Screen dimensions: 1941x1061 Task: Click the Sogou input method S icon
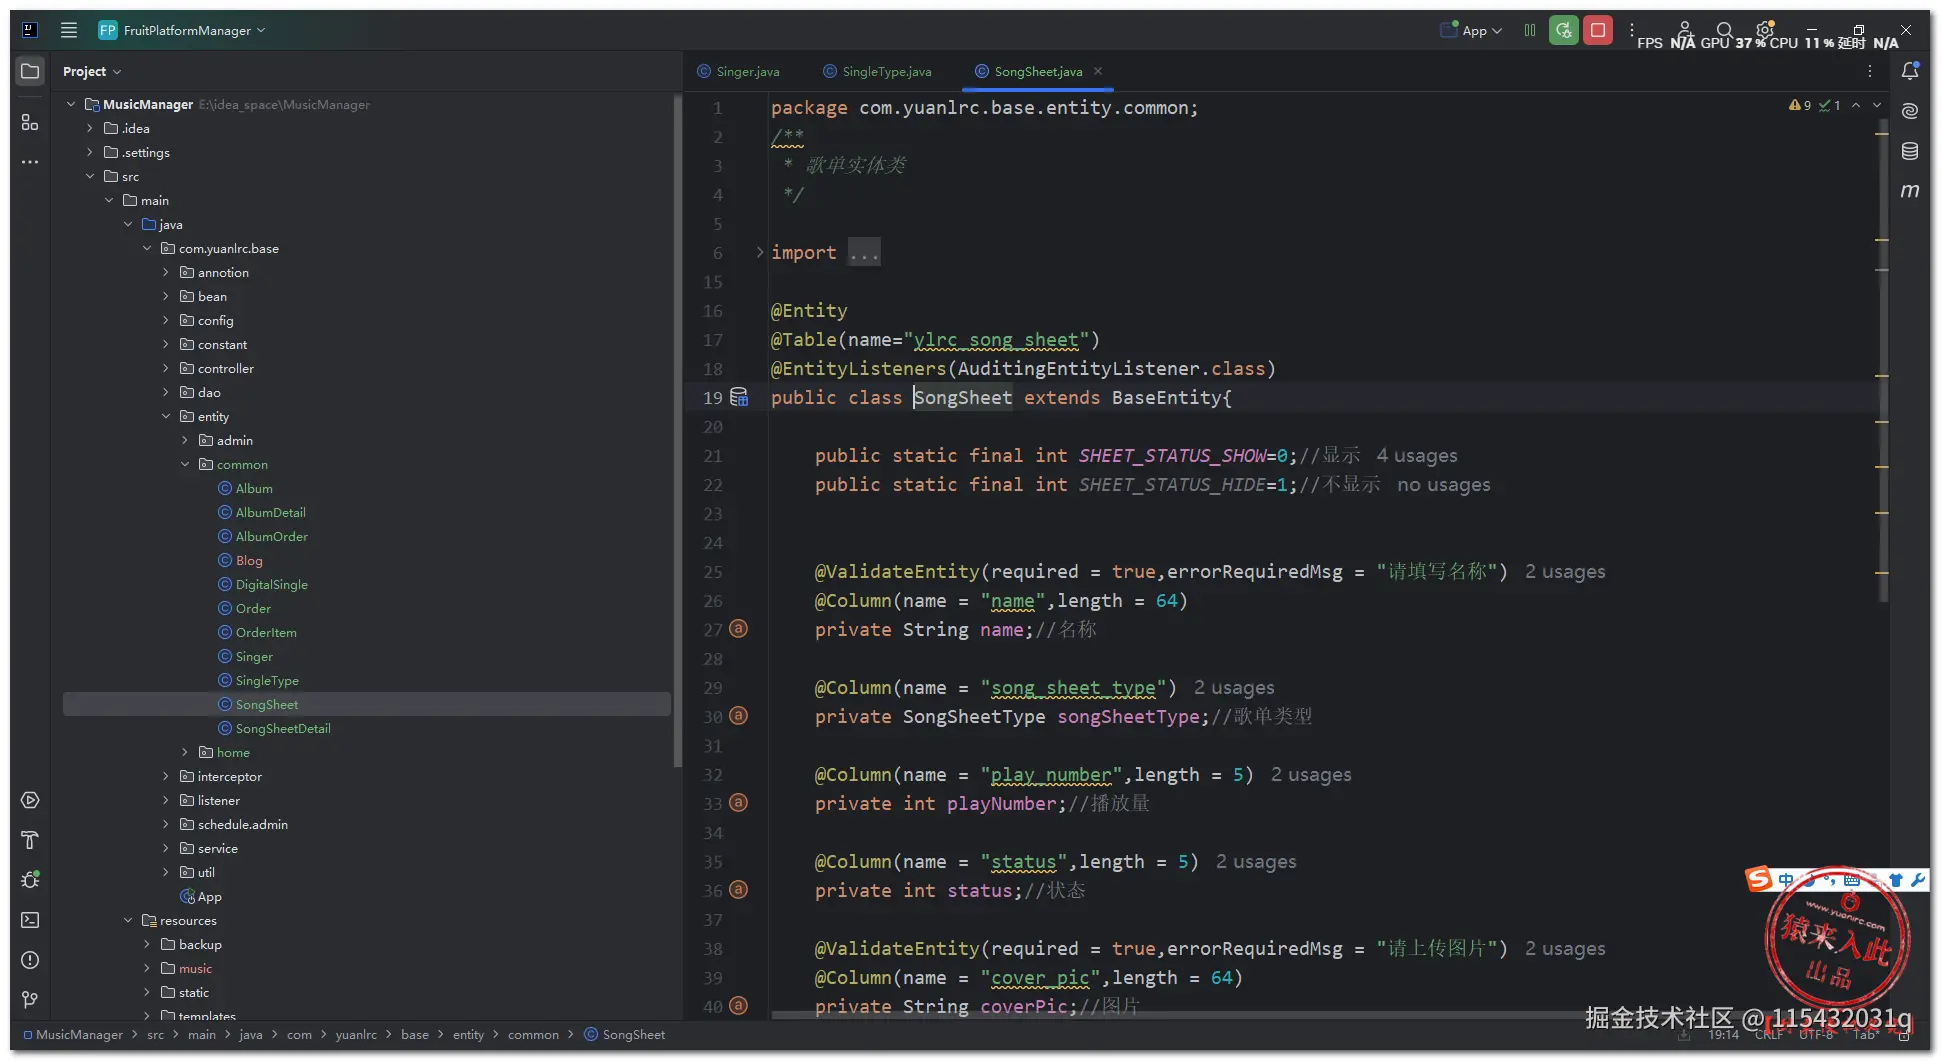pyautogui.click(x=1758, y=879)
